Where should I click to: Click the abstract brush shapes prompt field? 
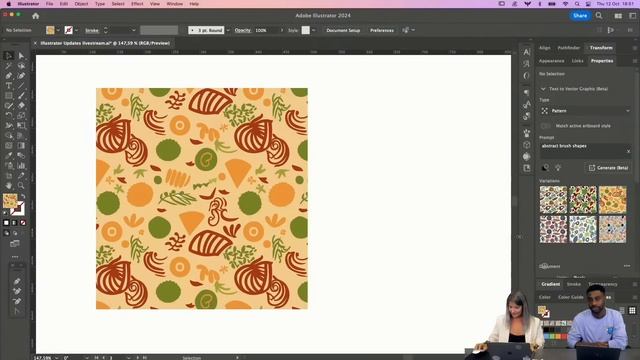[585, 151]
